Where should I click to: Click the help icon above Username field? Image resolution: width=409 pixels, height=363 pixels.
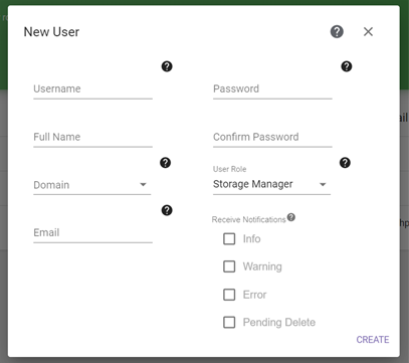[167, 66]
